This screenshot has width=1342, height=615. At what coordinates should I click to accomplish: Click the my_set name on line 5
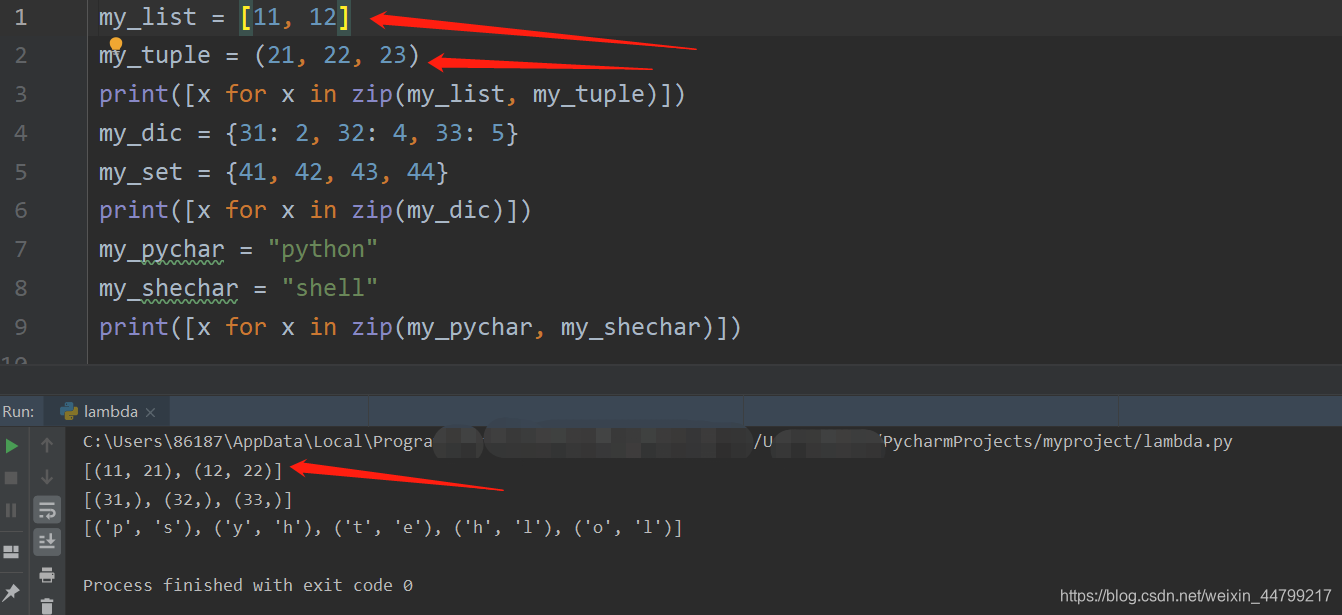point(141,172)
